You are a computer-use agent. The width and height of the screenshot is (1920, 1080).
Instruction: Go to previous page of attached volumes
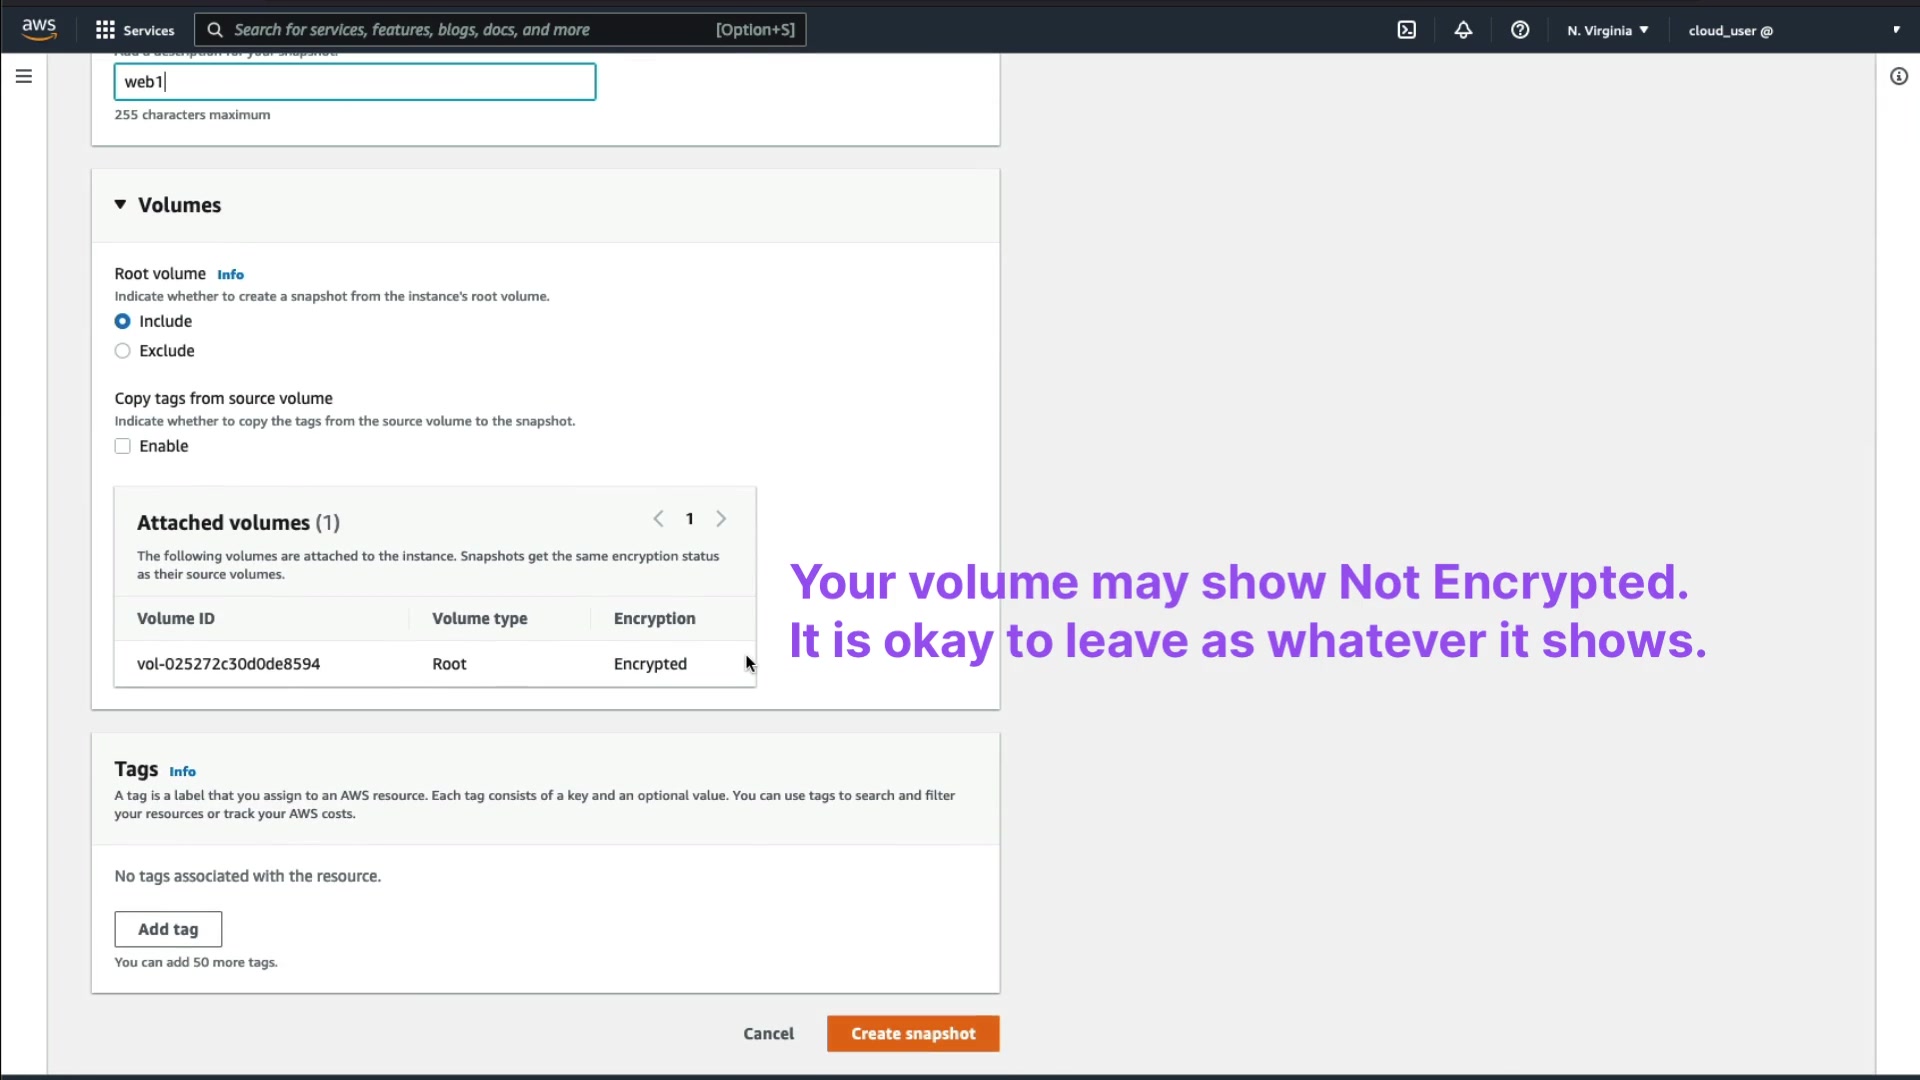658,519
